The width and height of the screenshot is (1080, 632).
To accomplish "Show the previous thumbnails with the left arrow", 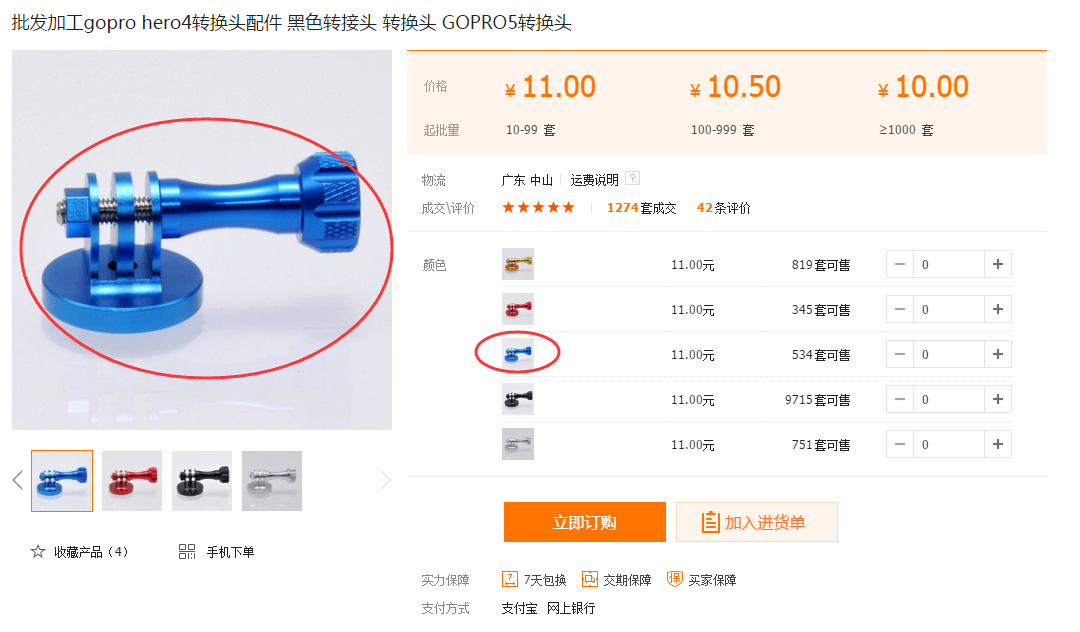I will click(x=18, y=480).
